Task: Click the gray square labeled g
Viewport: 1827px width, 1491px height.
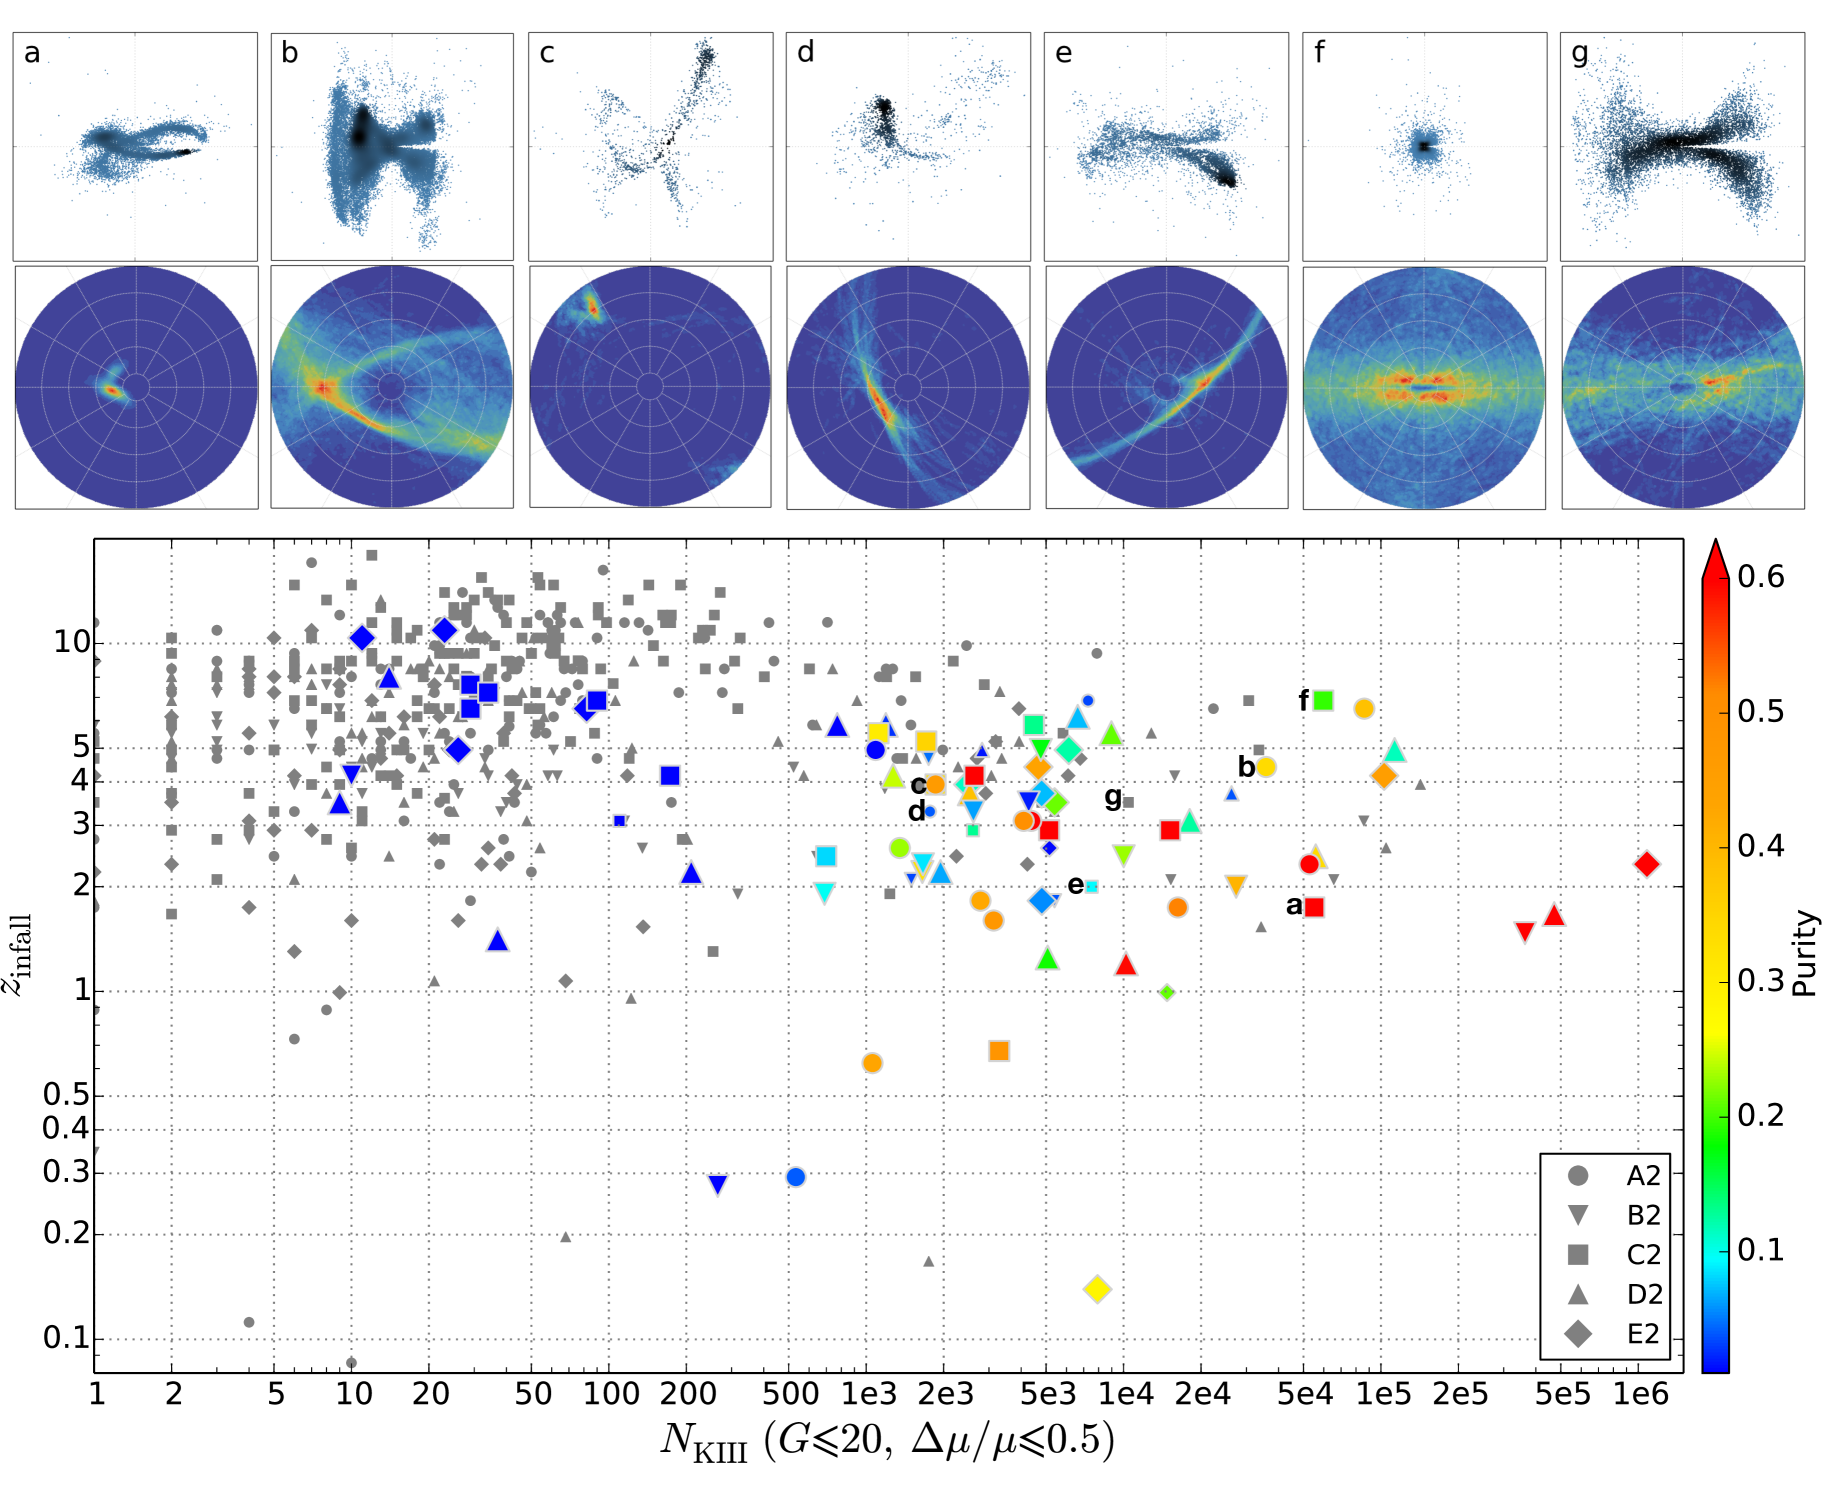Action: point(1128,802)
